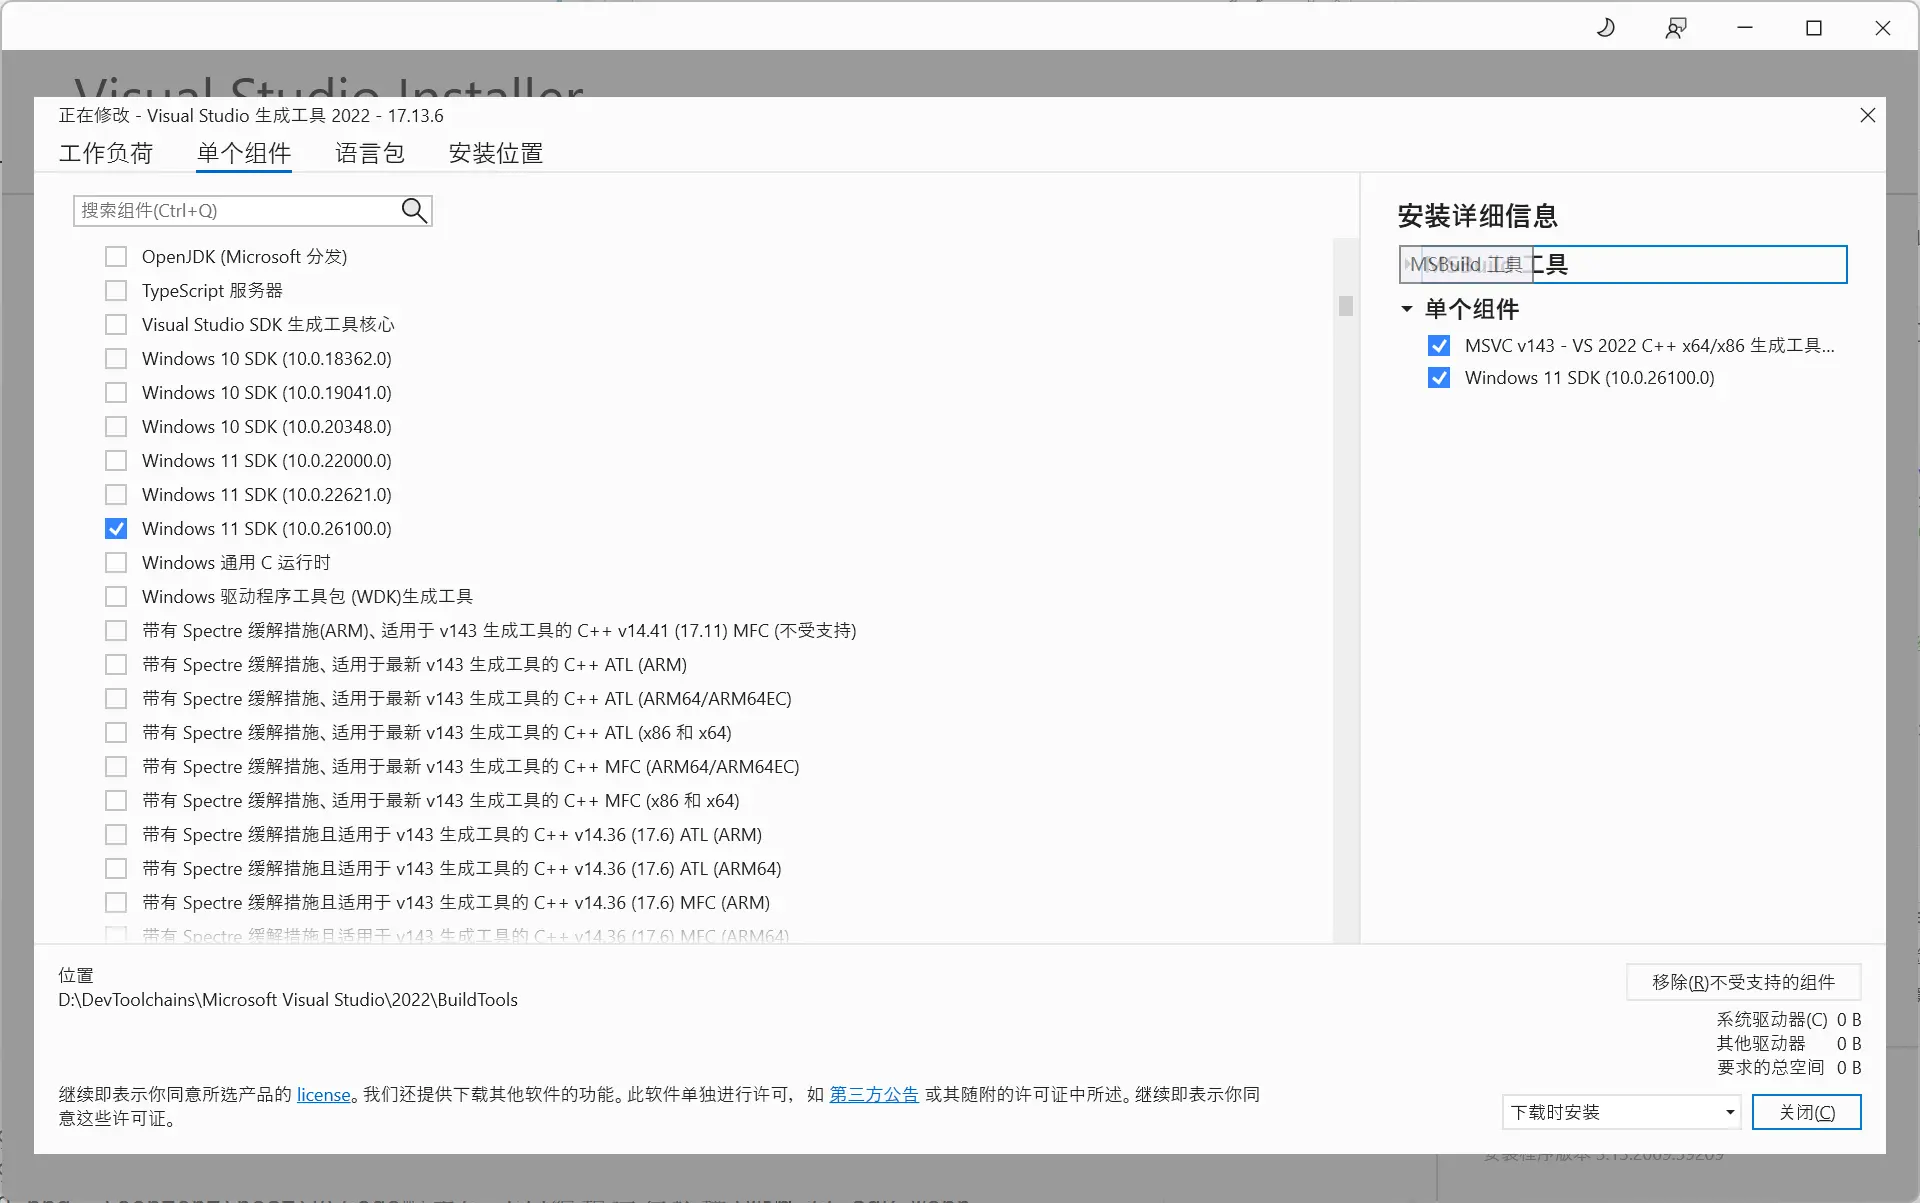Check Windows 11 SDK (10.0.22000.0) checkbox
1920x1203 pixels.
(116, 461)
